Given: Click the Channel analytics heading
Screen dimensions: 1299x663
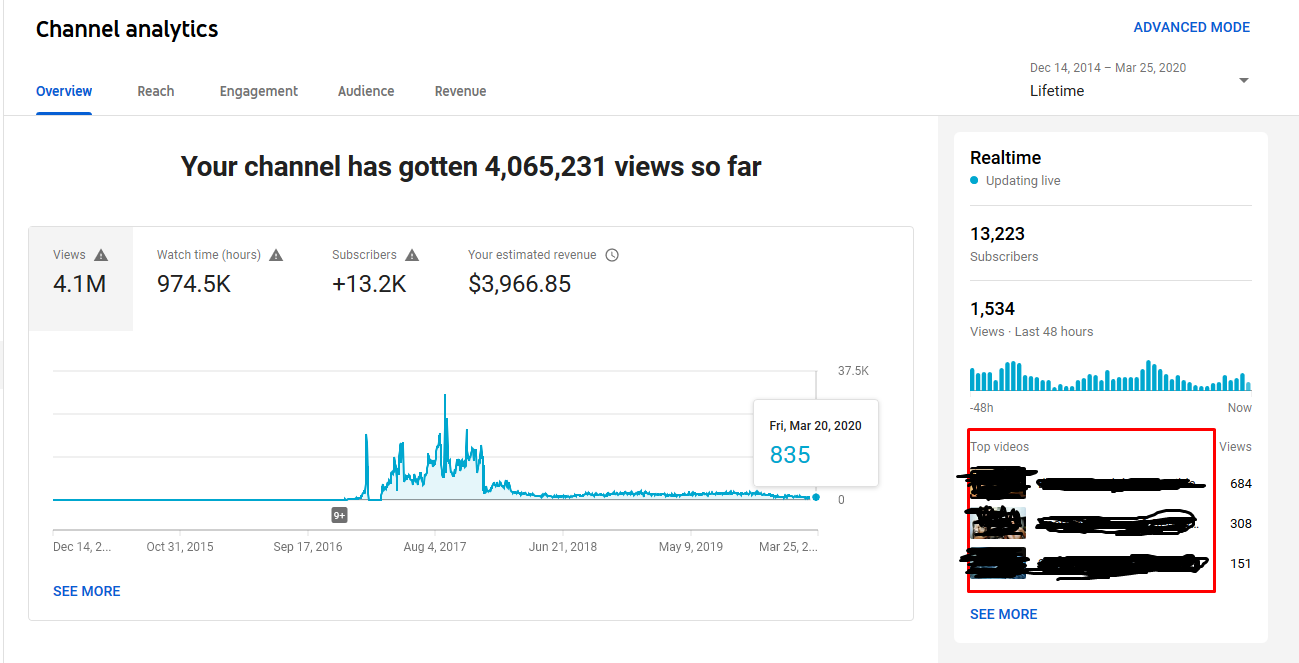Looking at the screenshot, I should coord(127,29).
